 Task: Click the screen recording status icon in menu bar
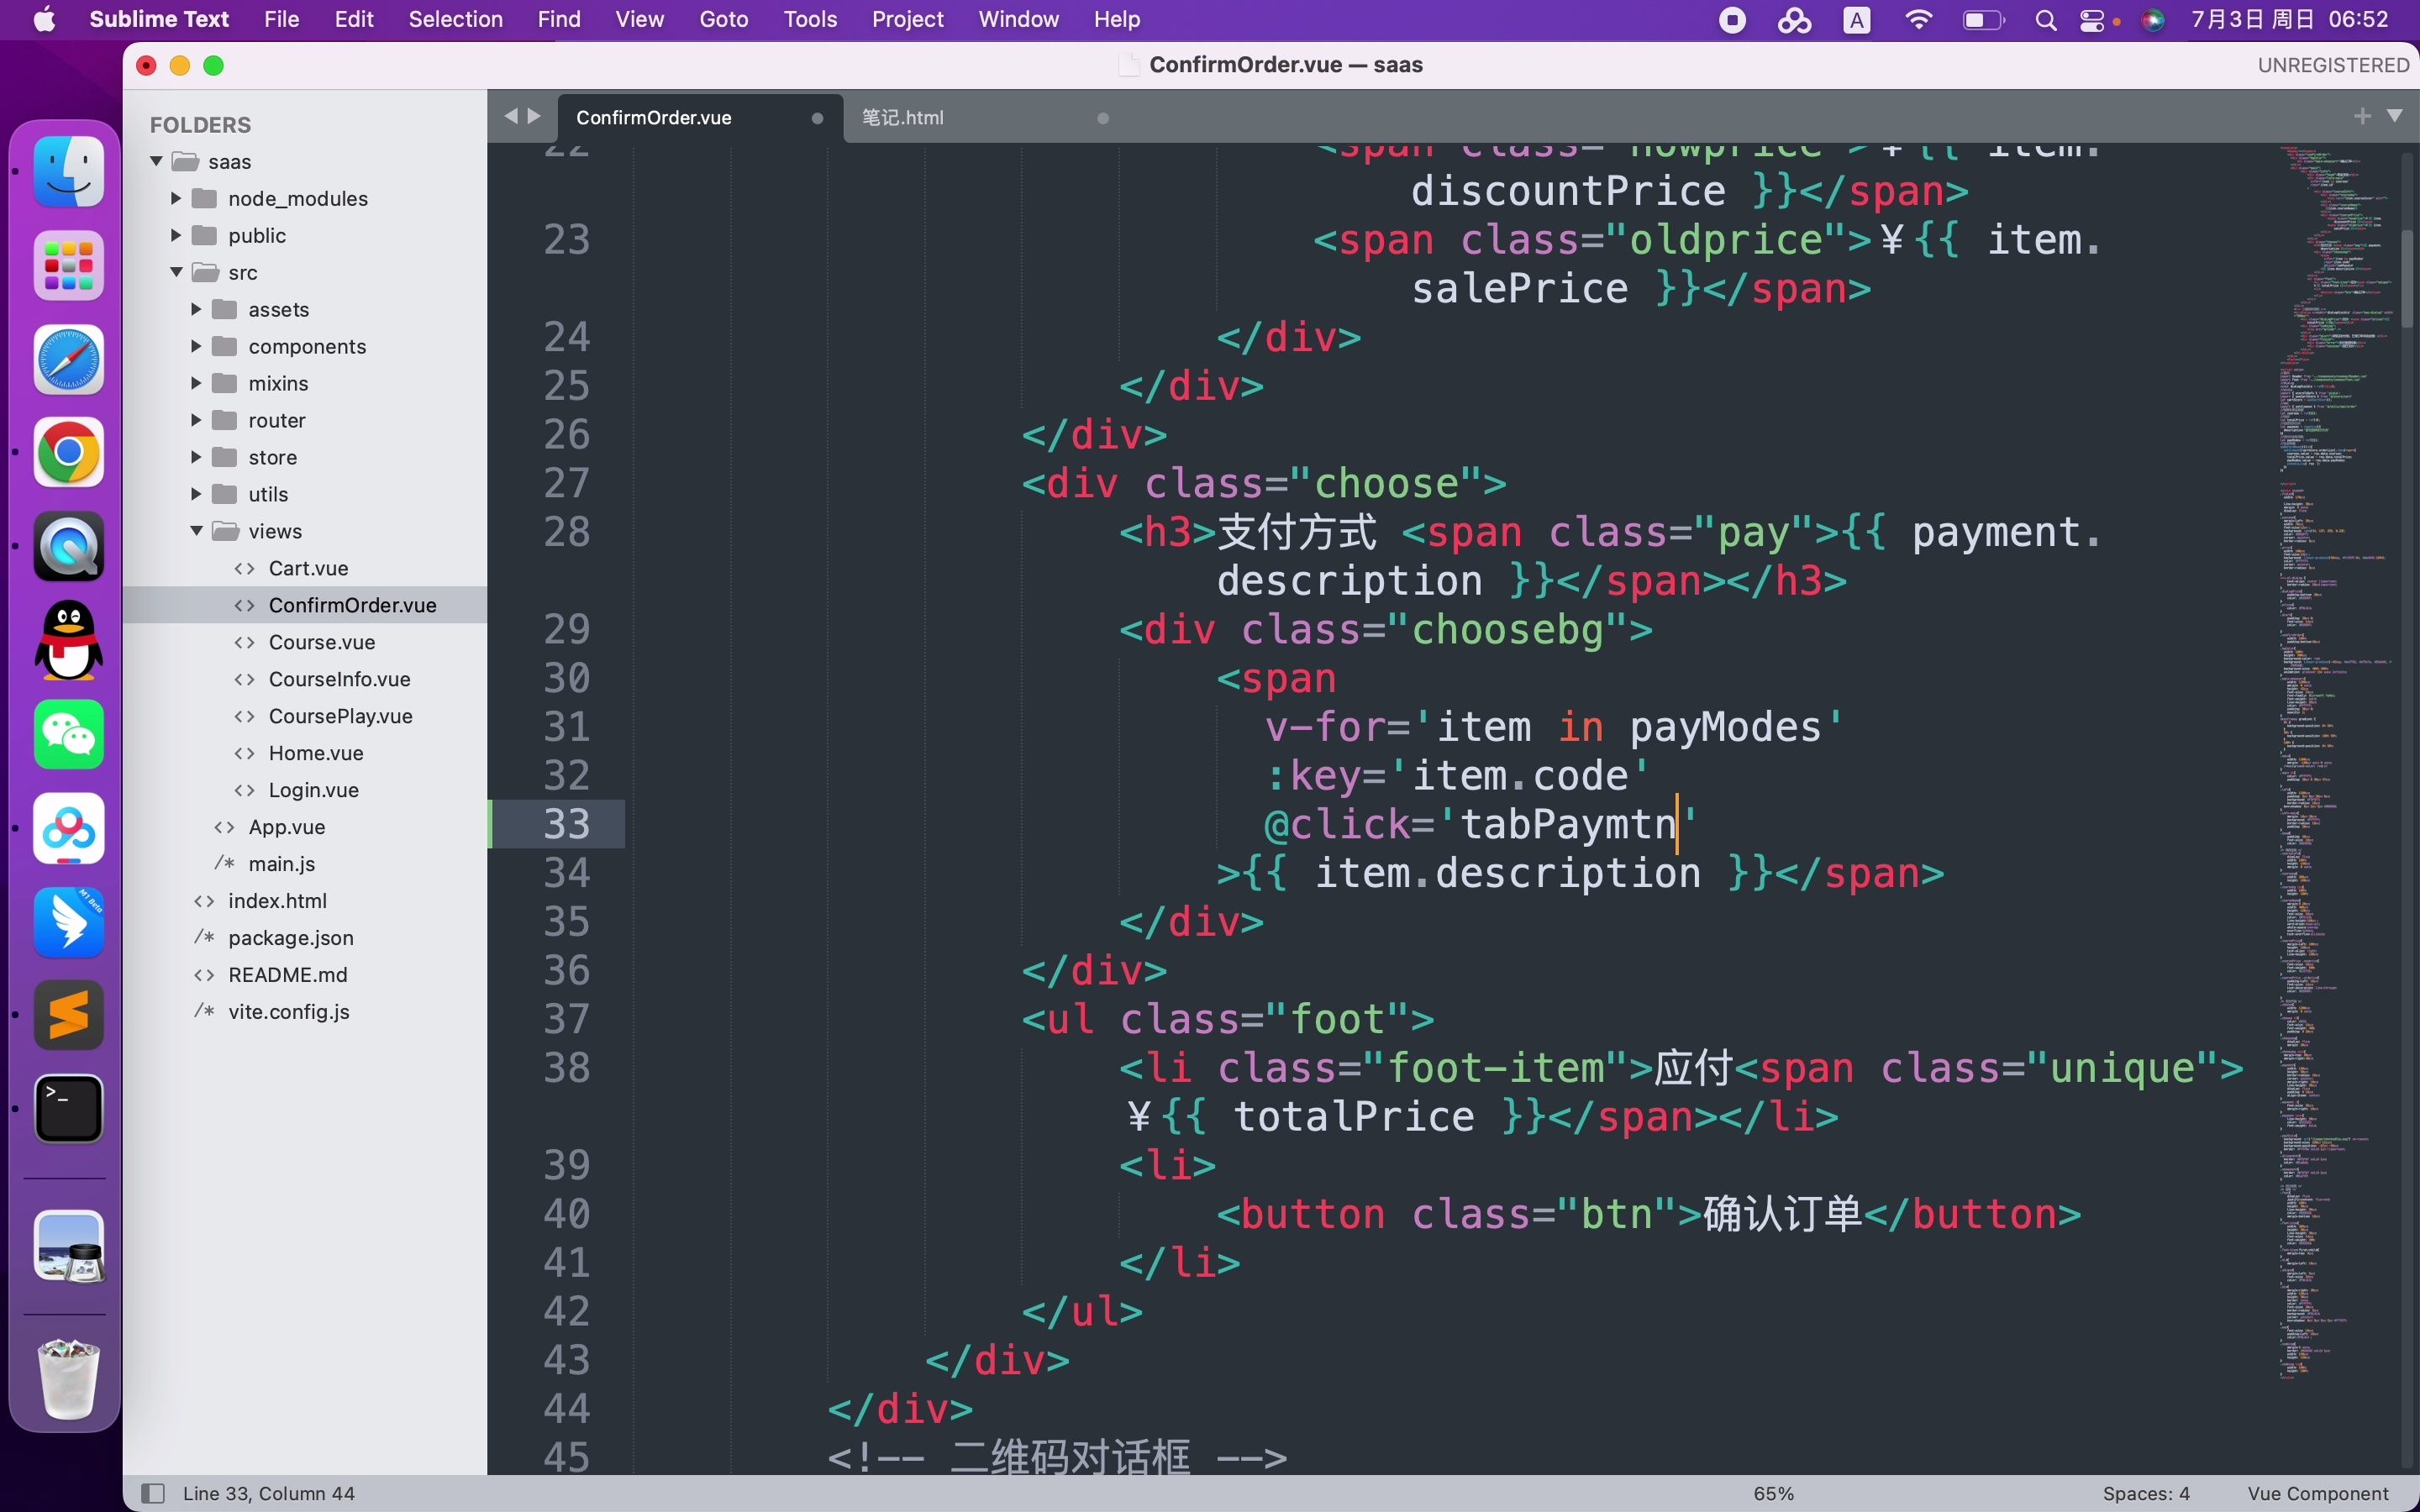(1730, 21)
